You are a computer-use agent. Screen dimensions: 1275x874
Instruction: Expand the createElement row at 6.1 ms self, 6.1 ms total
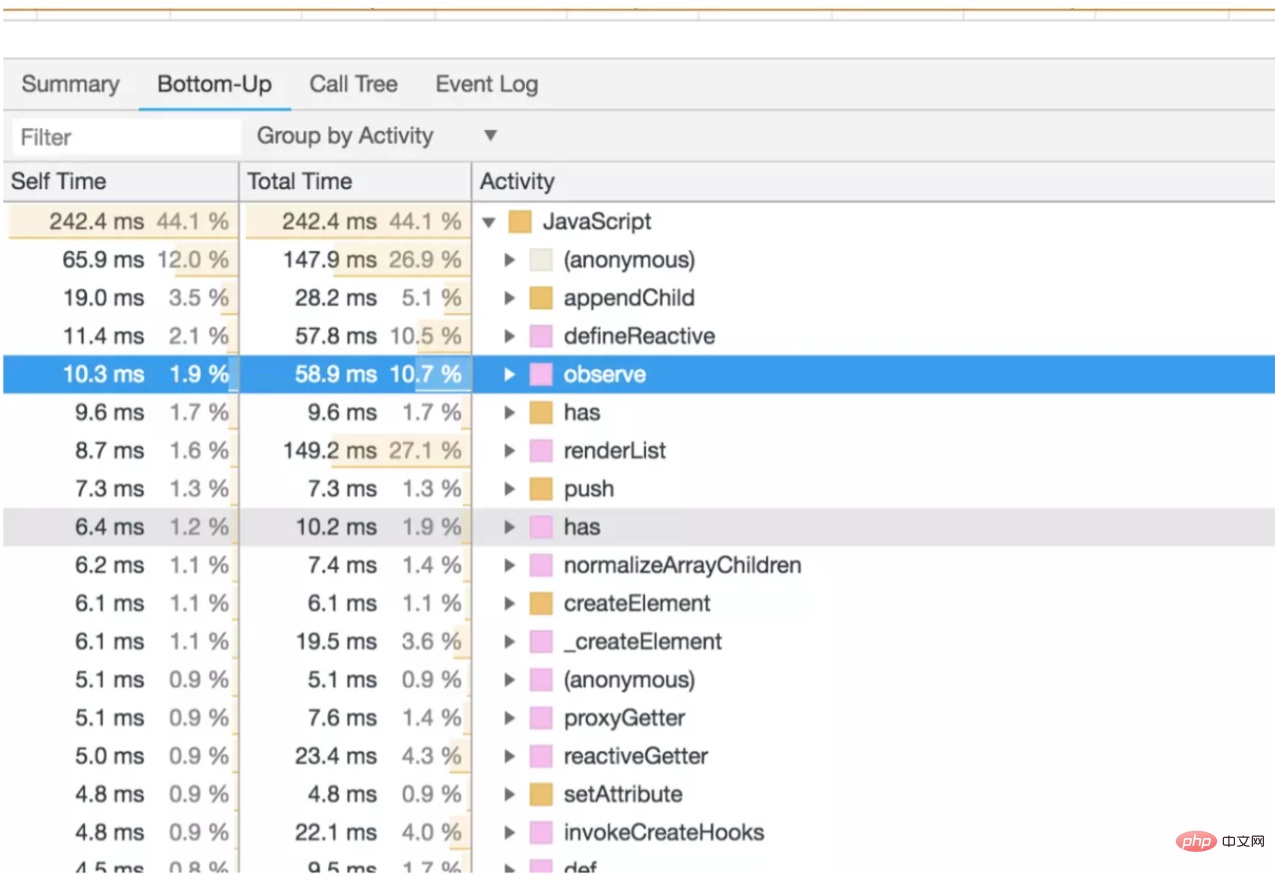[510, 604]
